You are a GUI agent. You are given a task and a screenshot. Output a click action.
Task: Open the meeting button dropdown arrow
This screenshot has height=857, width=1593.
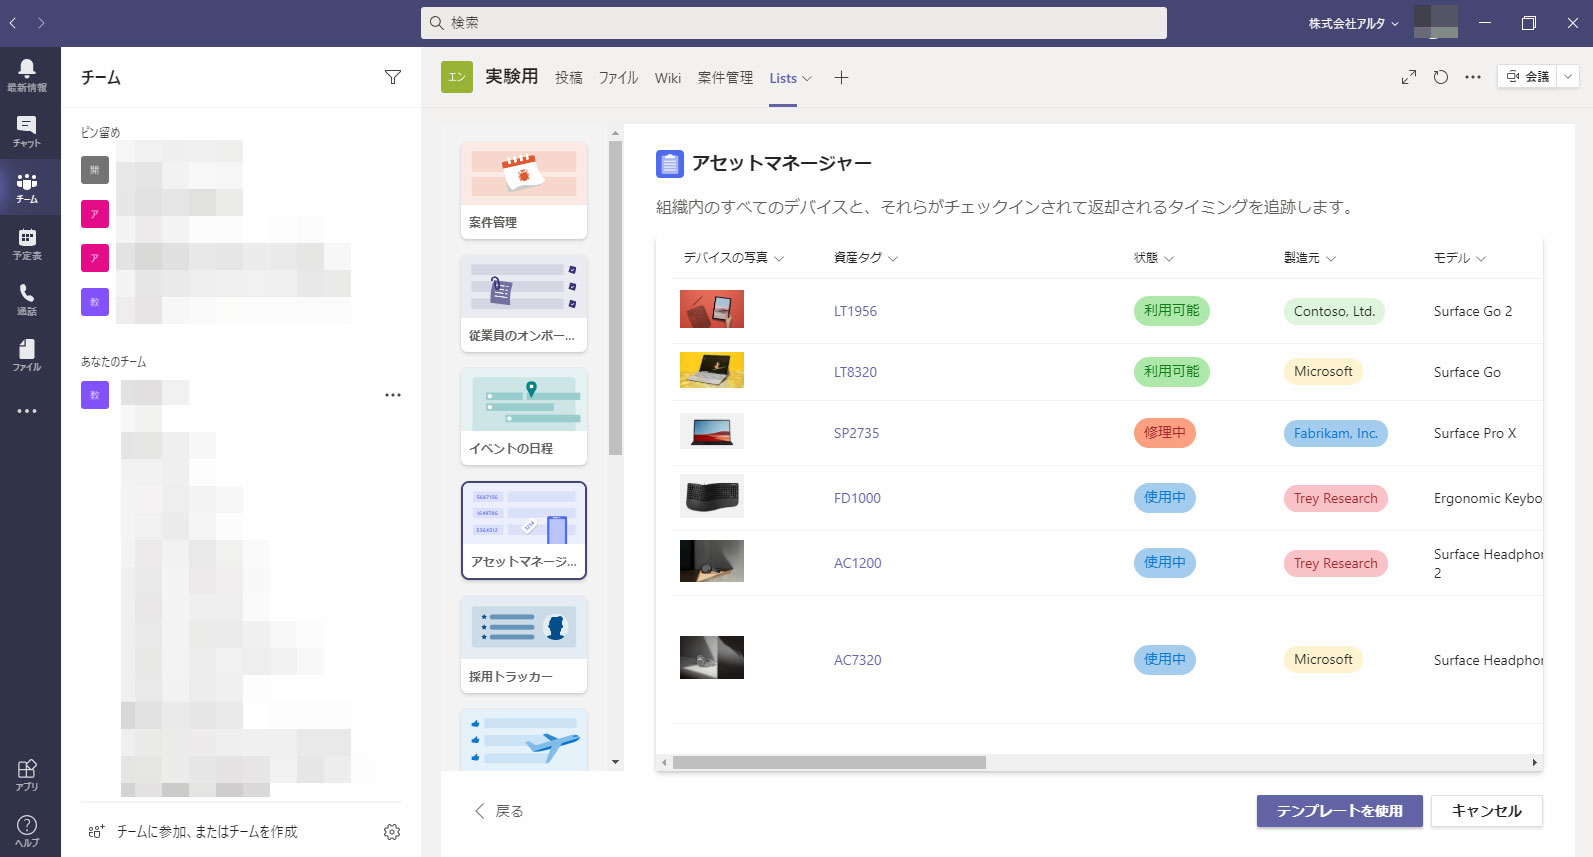[1568, 77]
